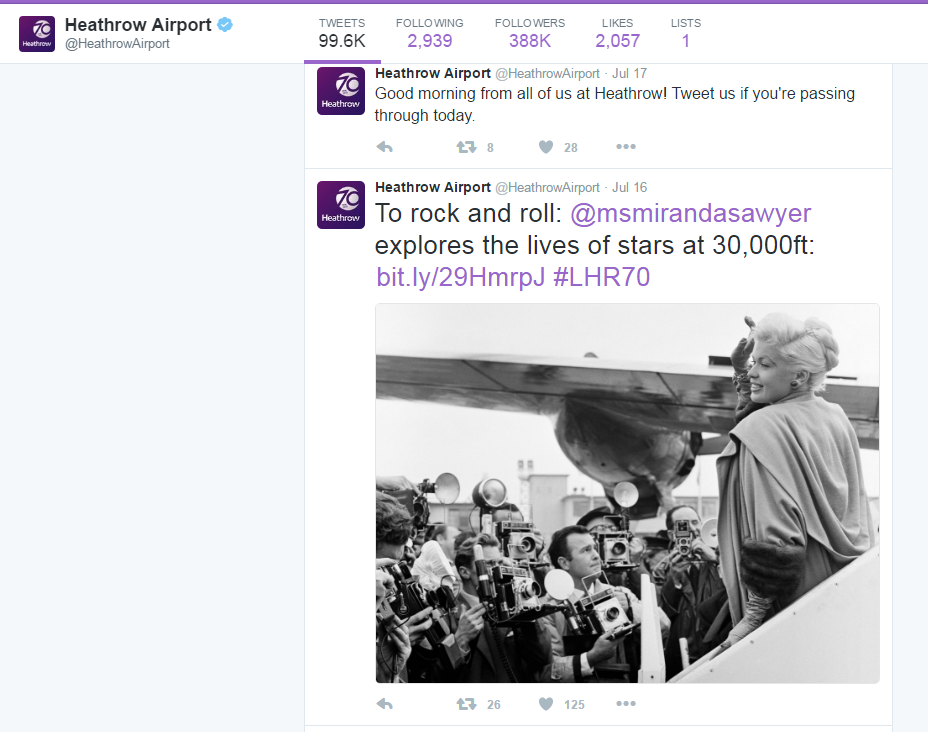Click the Heathrow logo in the header bar

[x=37, y=34]
